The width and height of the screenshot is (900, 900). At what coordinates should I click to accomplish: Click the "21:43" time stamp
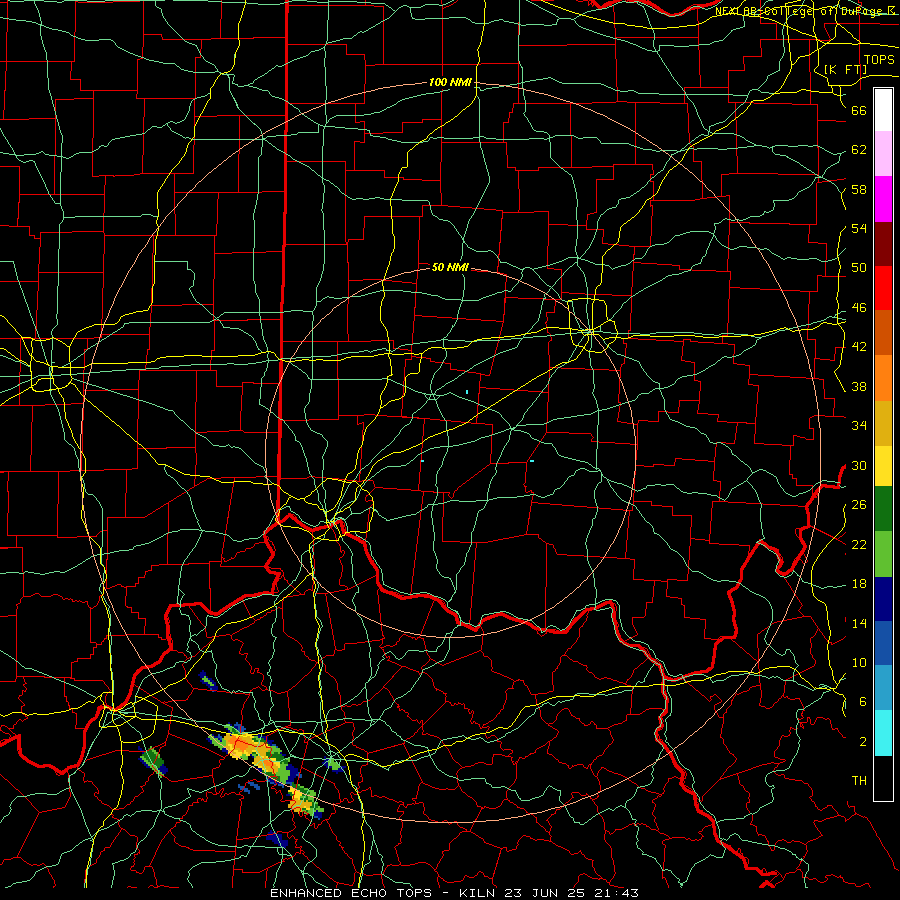[x=615, y=893]
